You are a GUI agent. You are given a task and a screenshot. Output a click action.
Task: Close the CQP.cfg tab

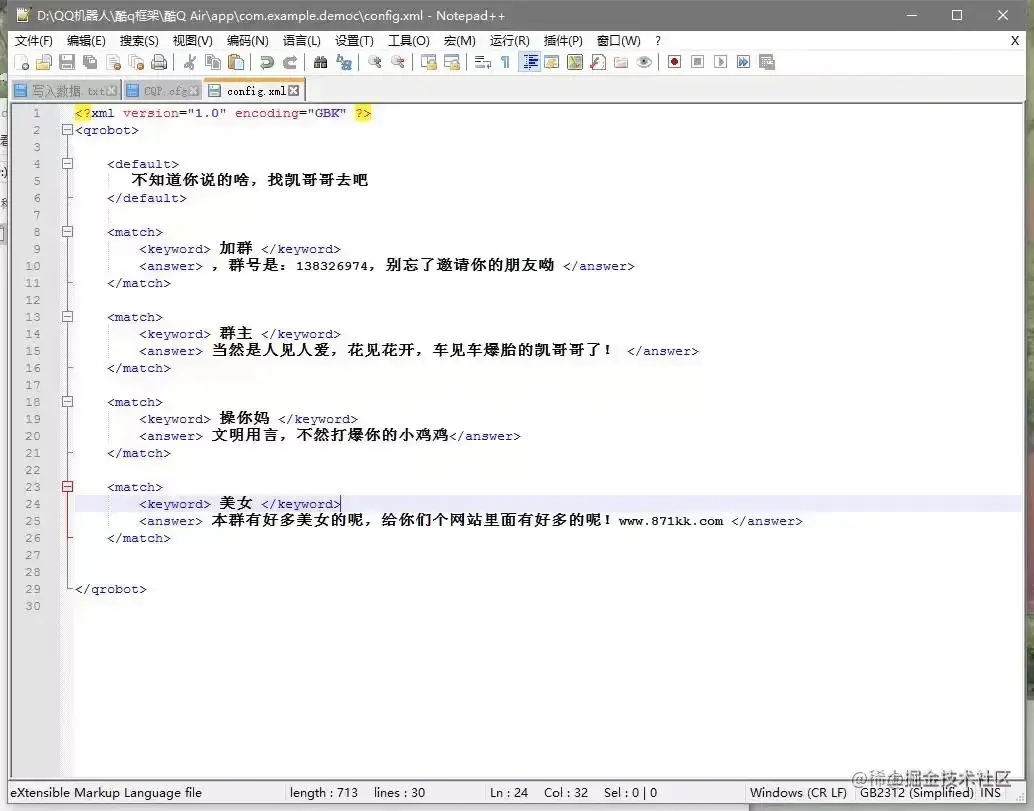194,91
